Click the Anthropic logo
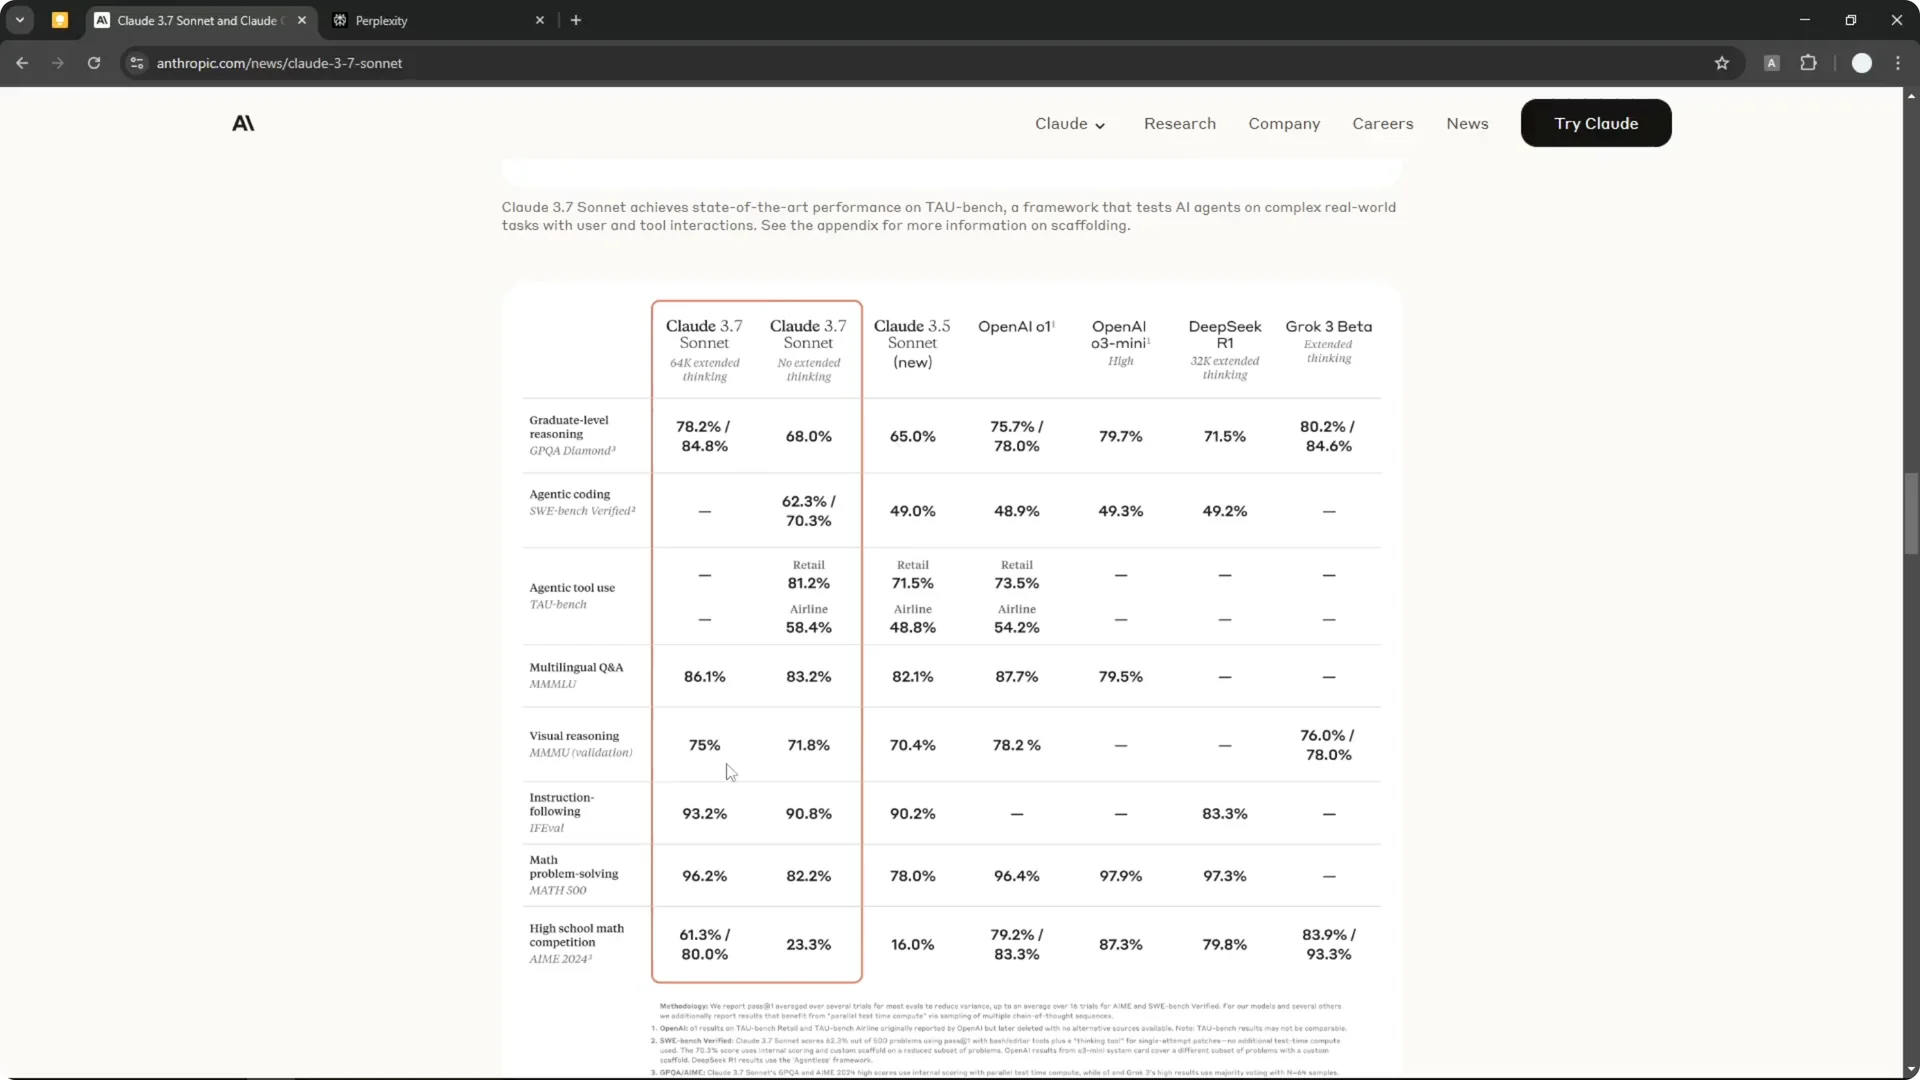Screen dimensions: 1920x1080 pyautogui.click(x=242, y=122)
